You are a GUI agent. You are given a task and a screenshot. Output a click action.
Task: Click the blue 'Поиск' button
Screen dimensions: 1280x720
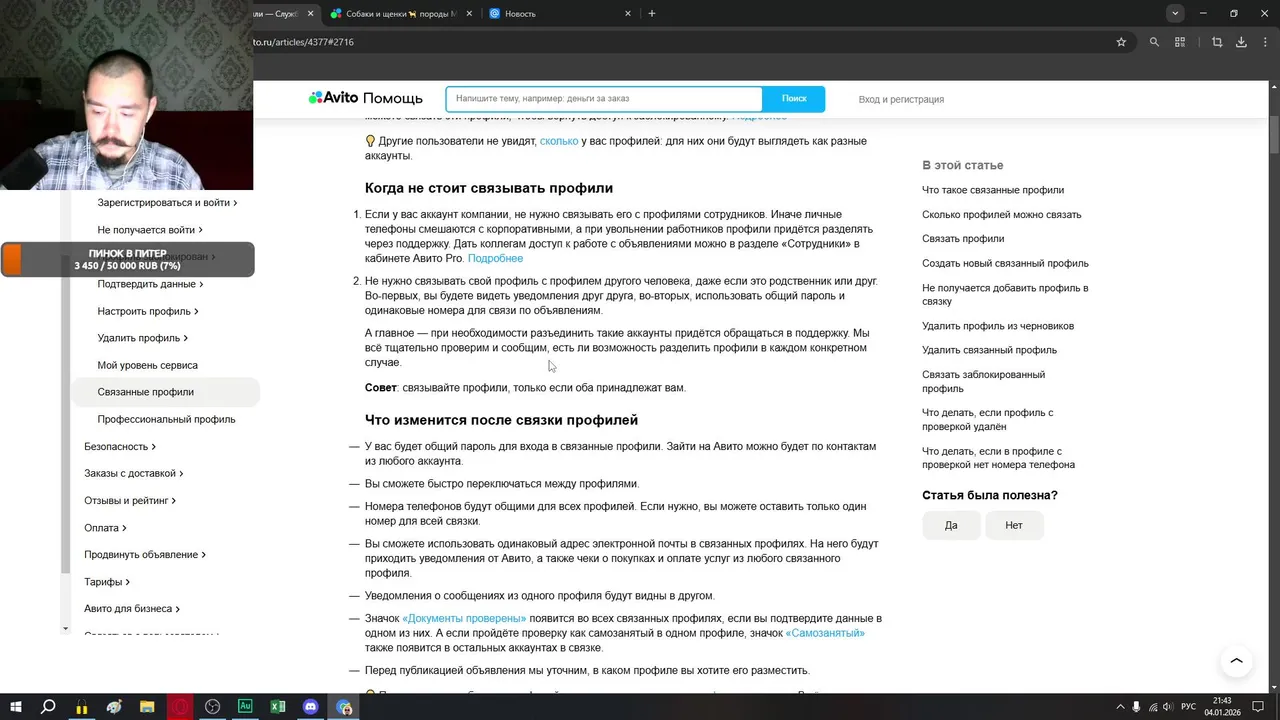(794, 99)
